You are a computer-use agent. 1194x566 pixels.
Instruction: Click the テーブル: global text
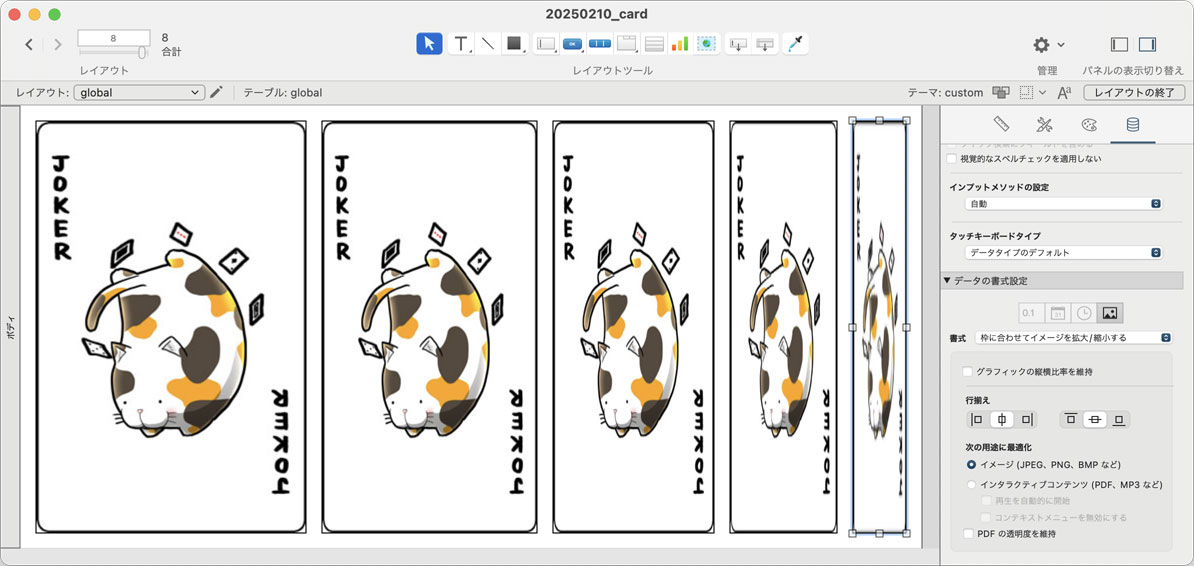coord(283,93)
